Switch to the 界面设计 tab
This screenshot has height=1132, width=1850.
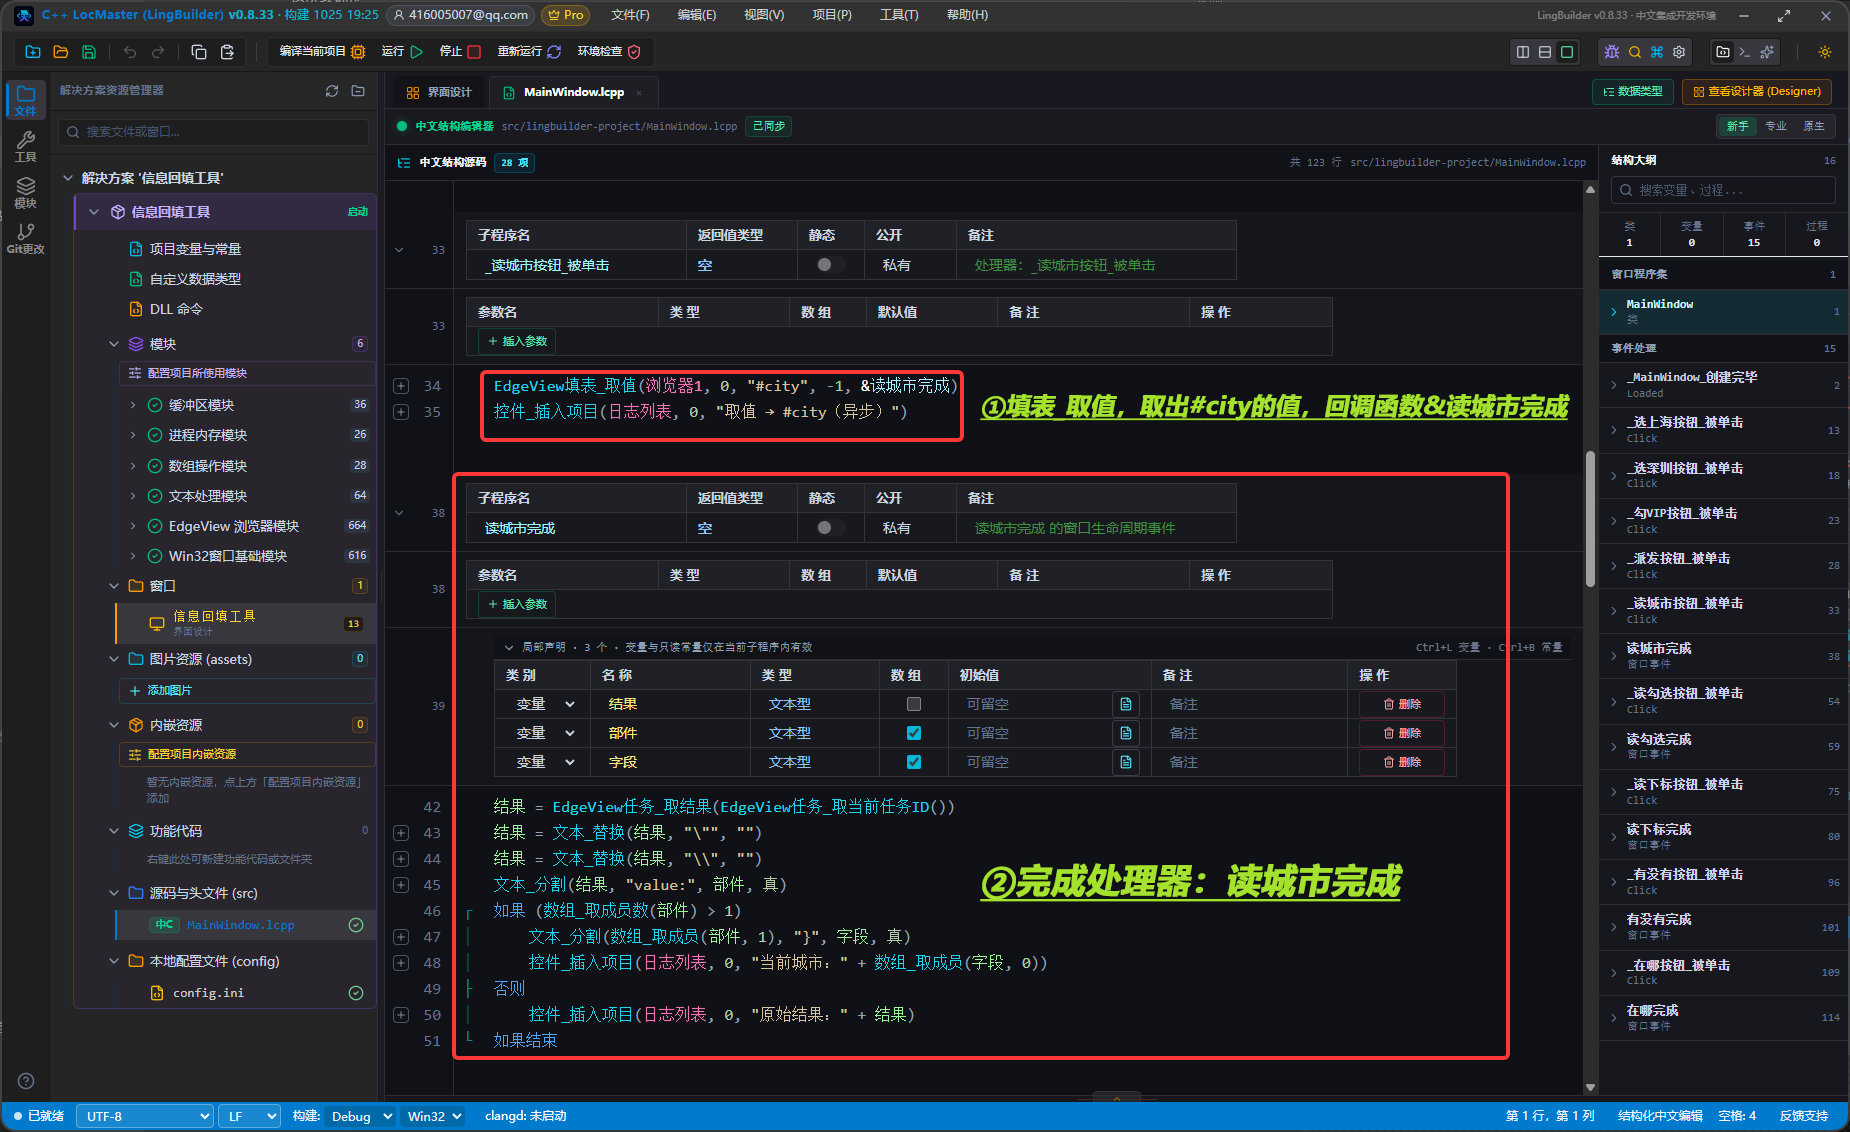[439, 92]
